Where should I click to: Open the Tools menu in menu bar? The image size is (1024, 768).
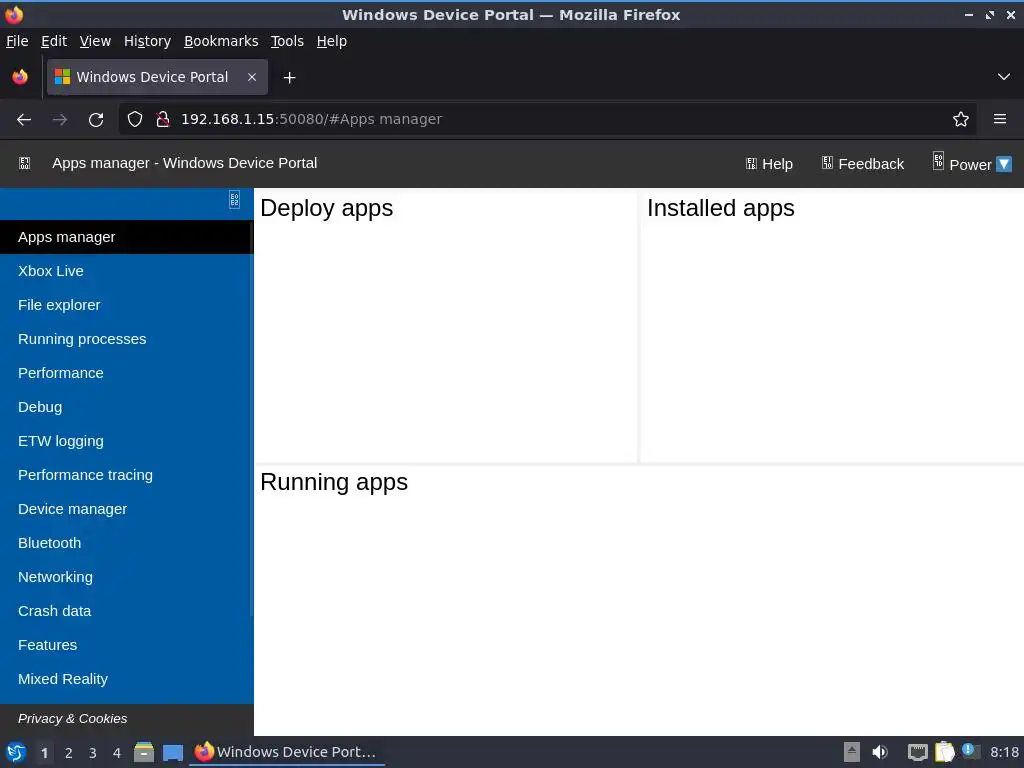(x=287, y=41)
